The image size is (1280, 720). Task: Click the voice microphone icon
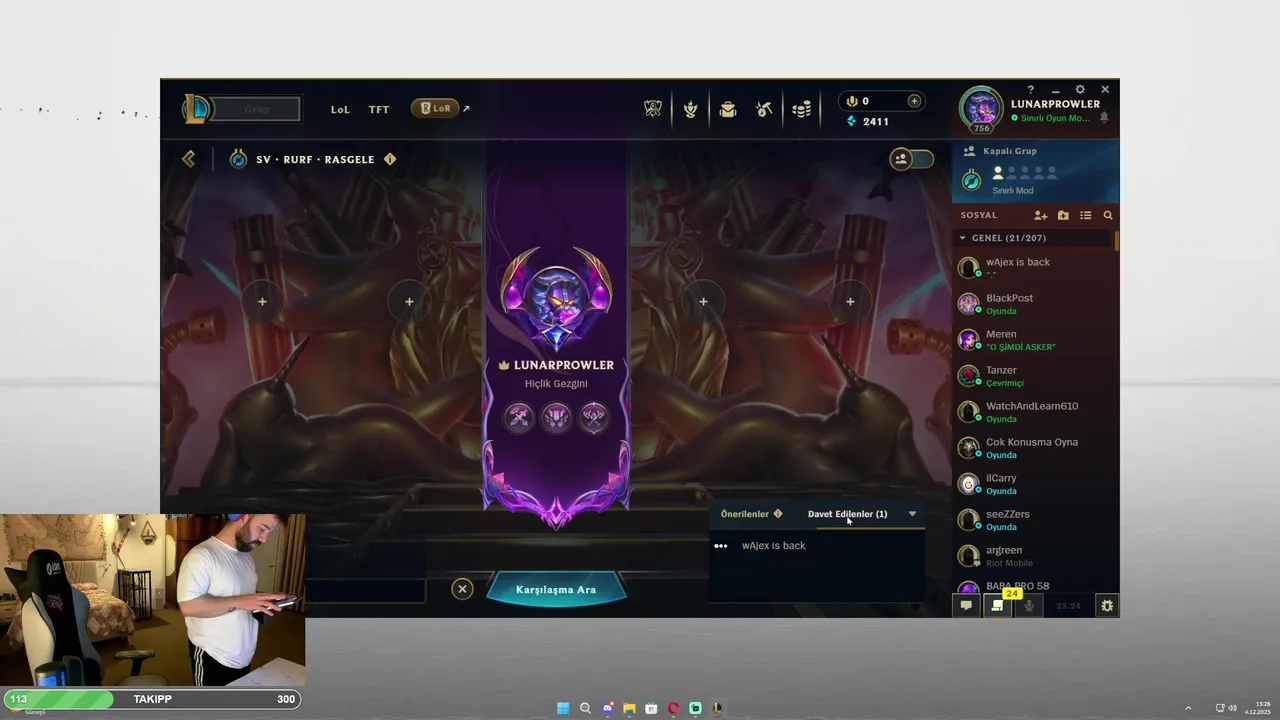tap(1028, 605)
